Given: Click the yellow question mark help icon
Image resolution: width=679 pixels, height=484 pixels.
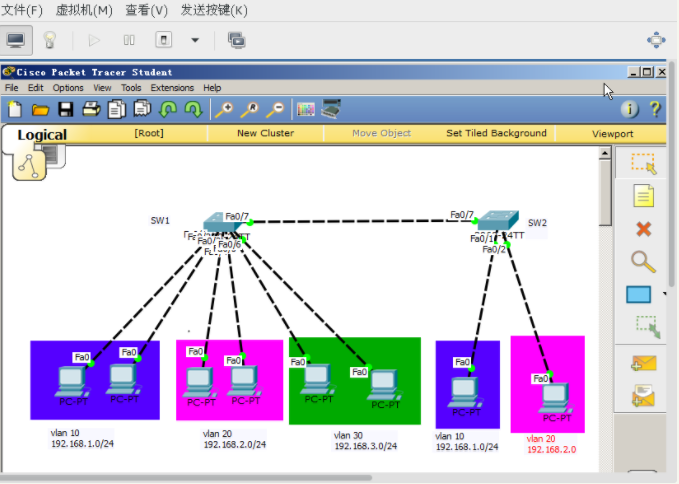Looking at the screenshot, I should click(x=655, y=109).
